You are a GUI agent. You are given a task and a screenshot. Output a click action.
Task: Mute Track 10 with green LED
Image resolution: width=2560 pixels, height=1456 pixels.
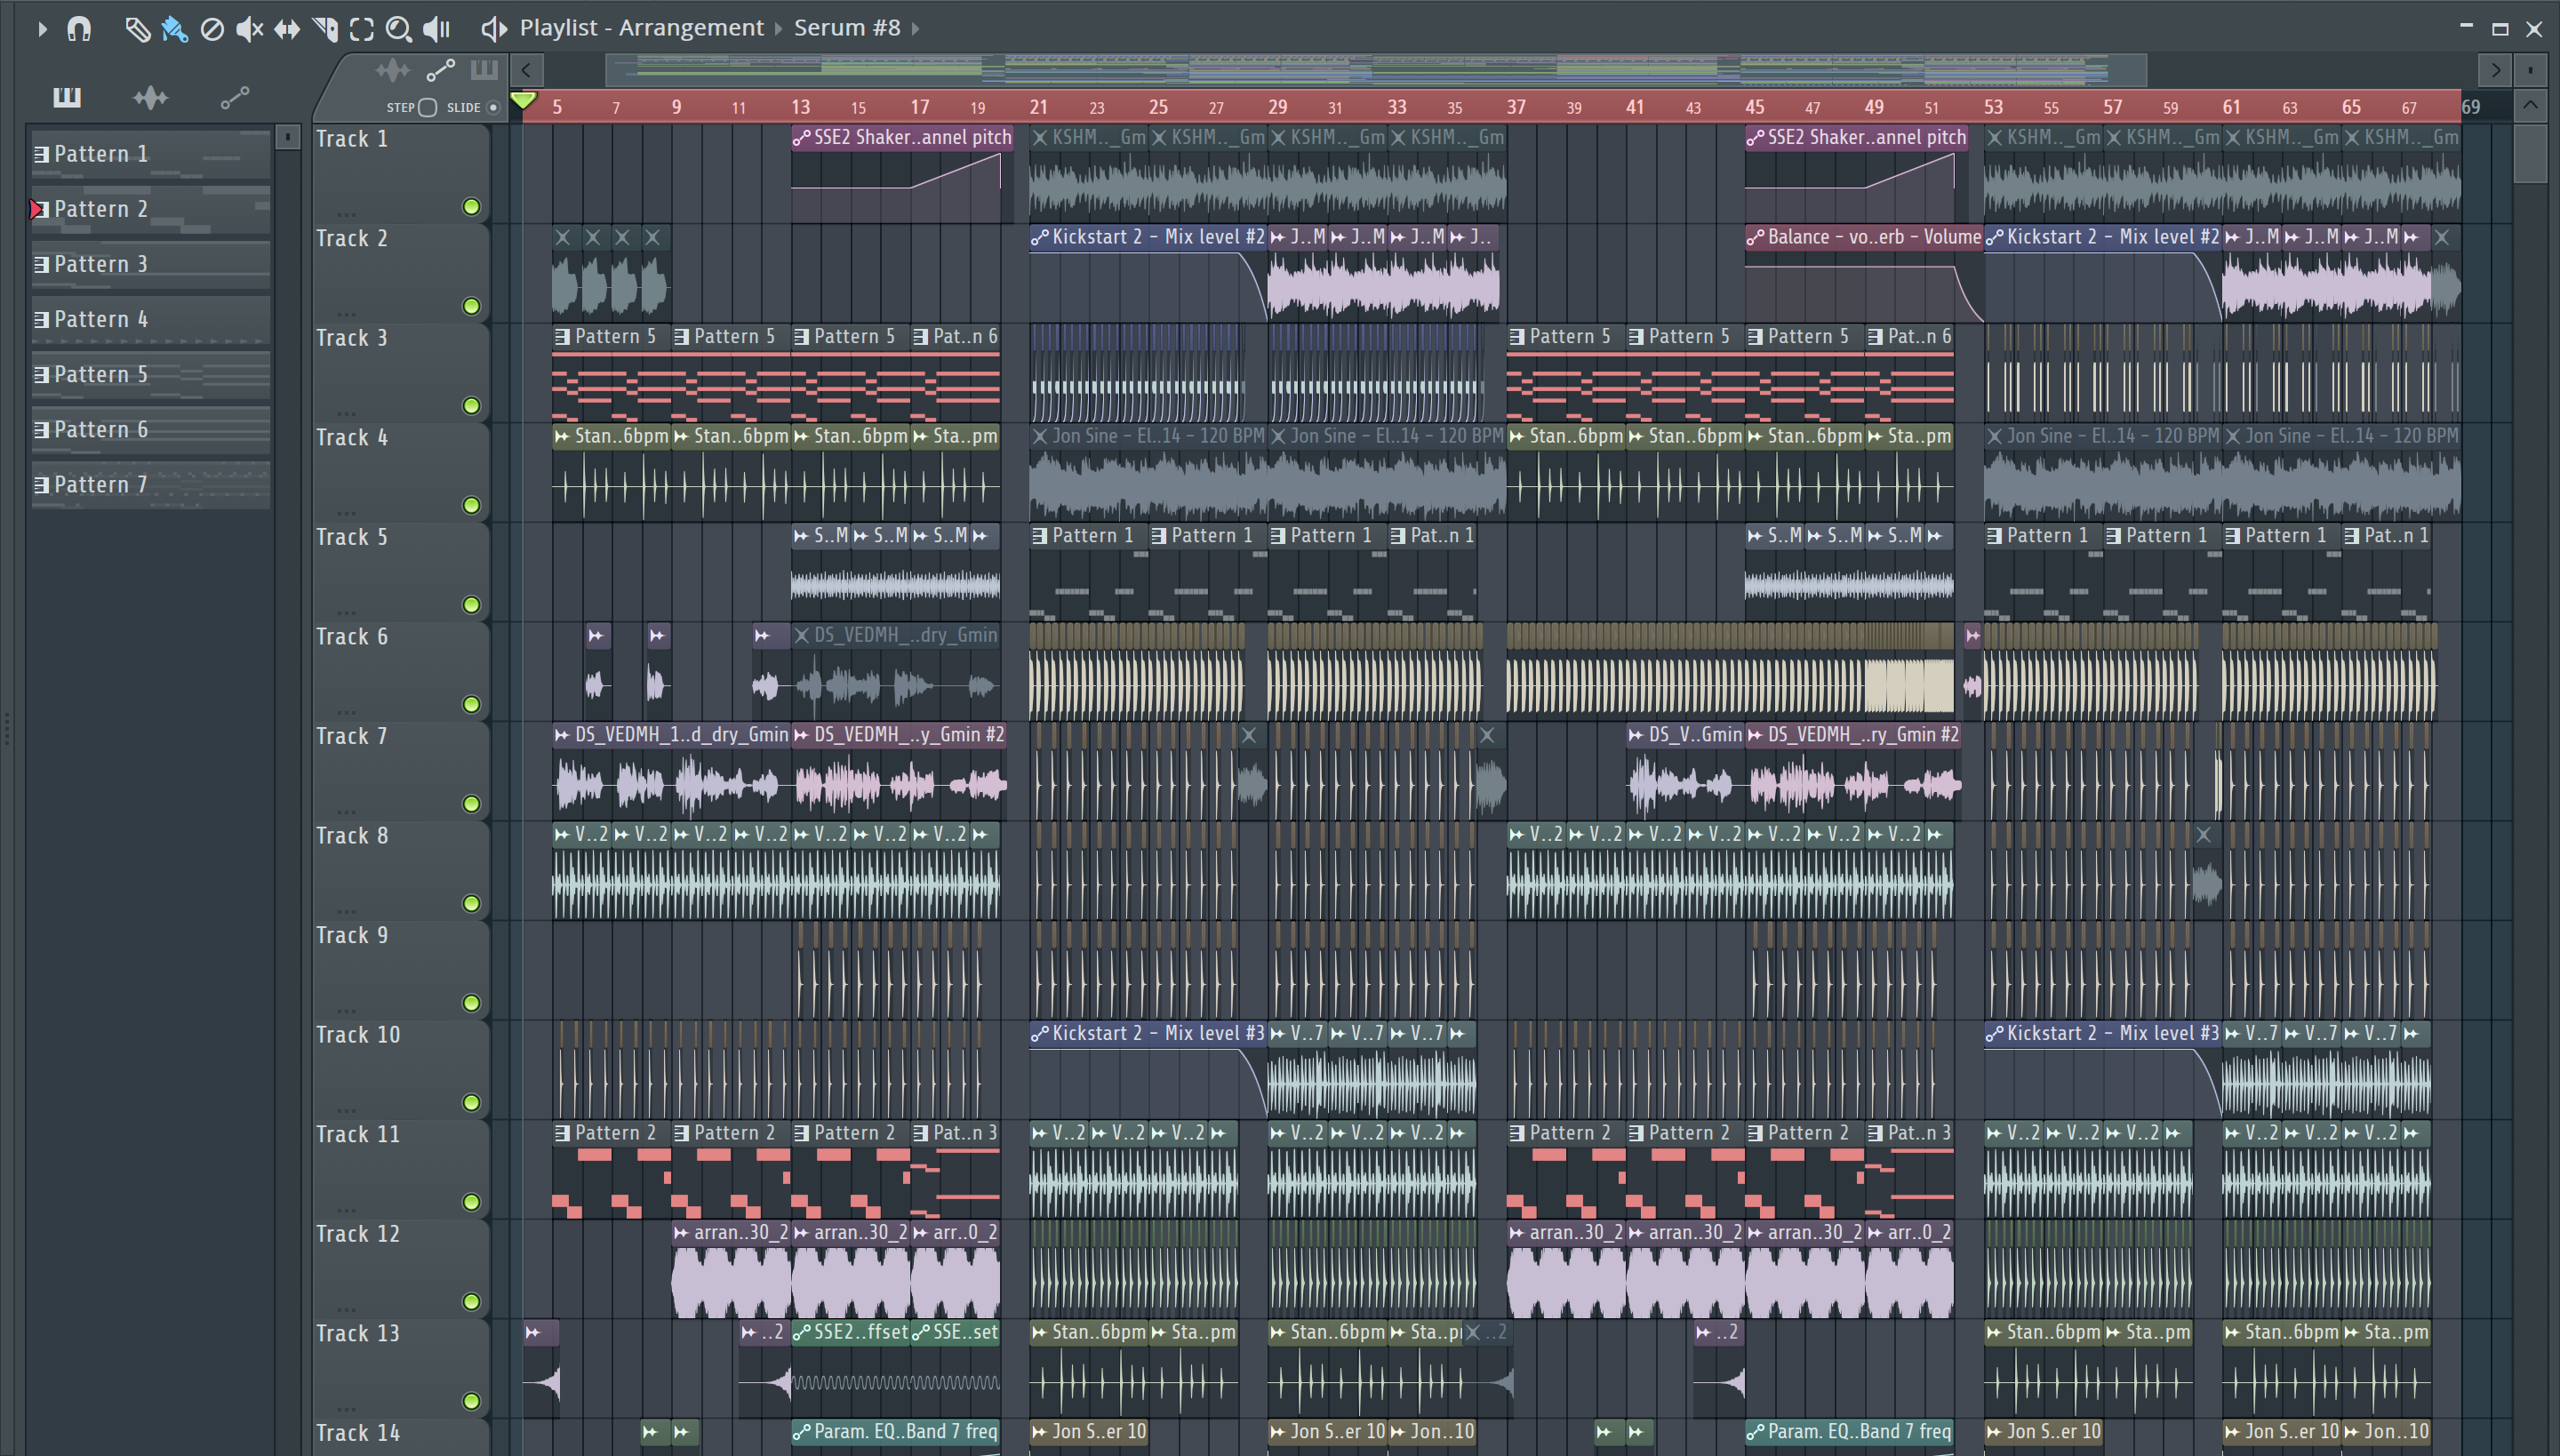[471, 1103]
